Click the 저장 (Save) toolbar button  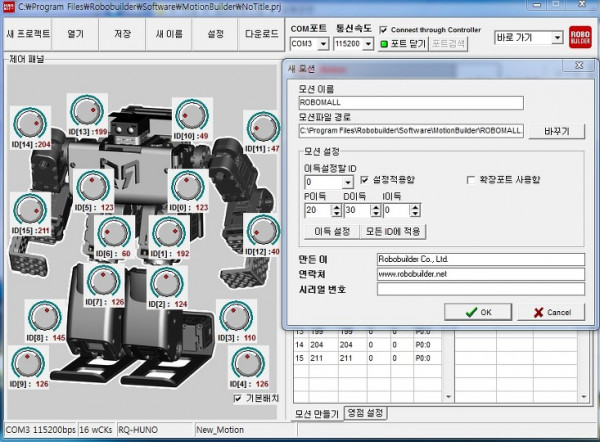(x=122, y=34)
